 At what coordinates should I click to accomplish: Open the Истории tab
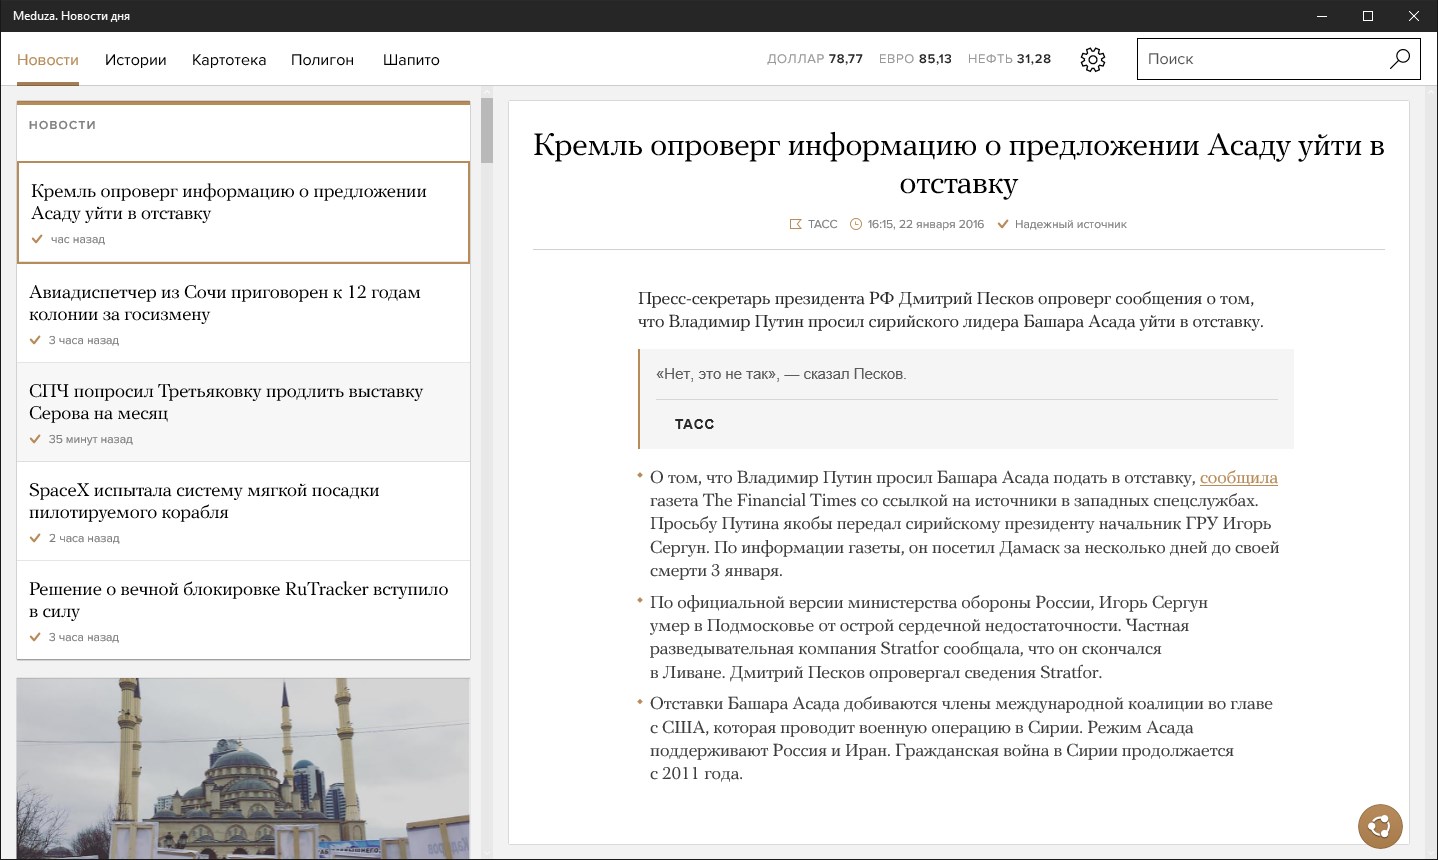click(136, 60)
